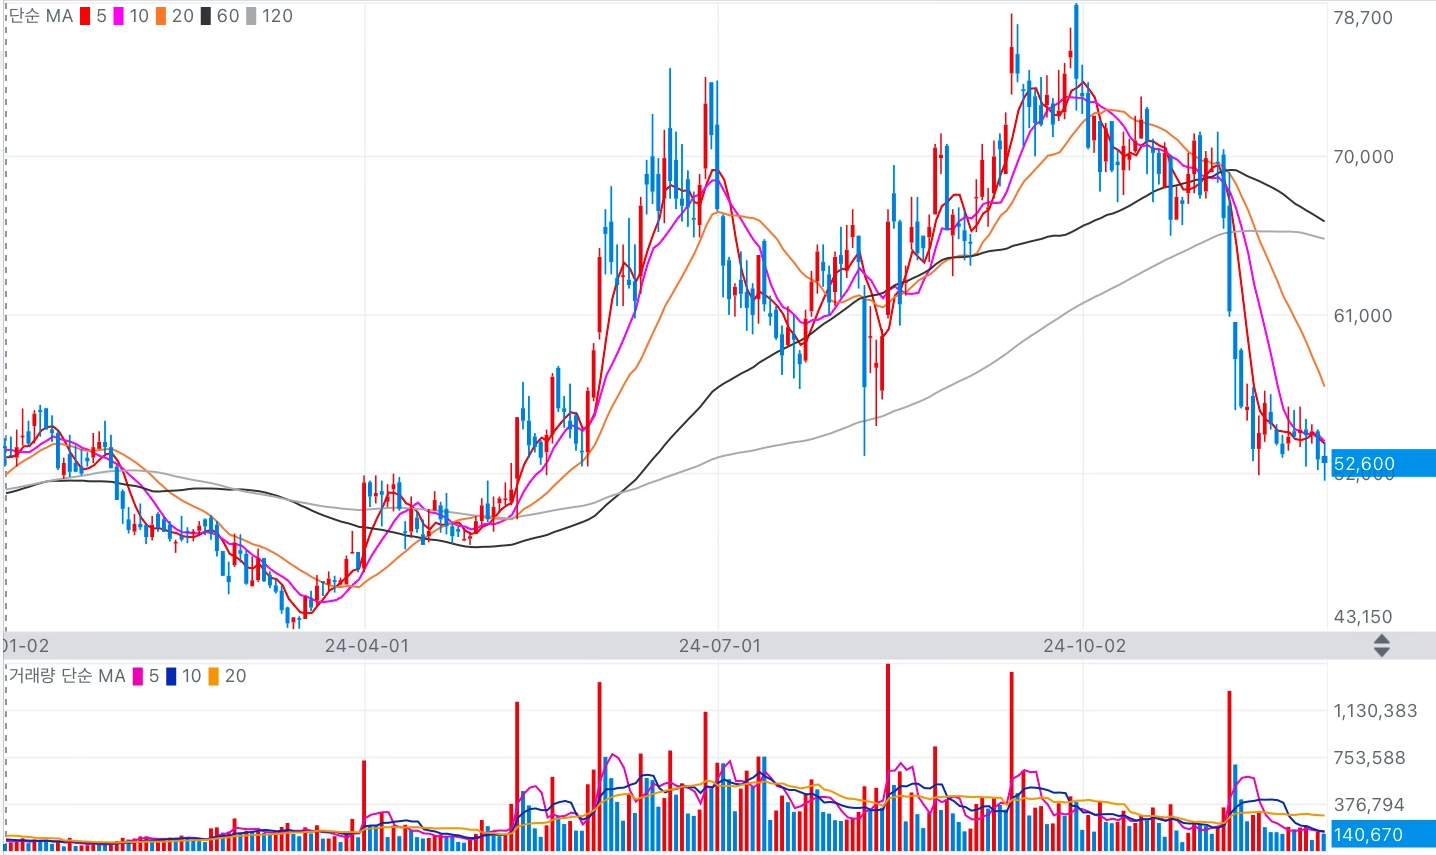Click the orange 20-day volume MA swatch
The width and height of the screenshot is (1436, 855).
[x=214, y=676]
